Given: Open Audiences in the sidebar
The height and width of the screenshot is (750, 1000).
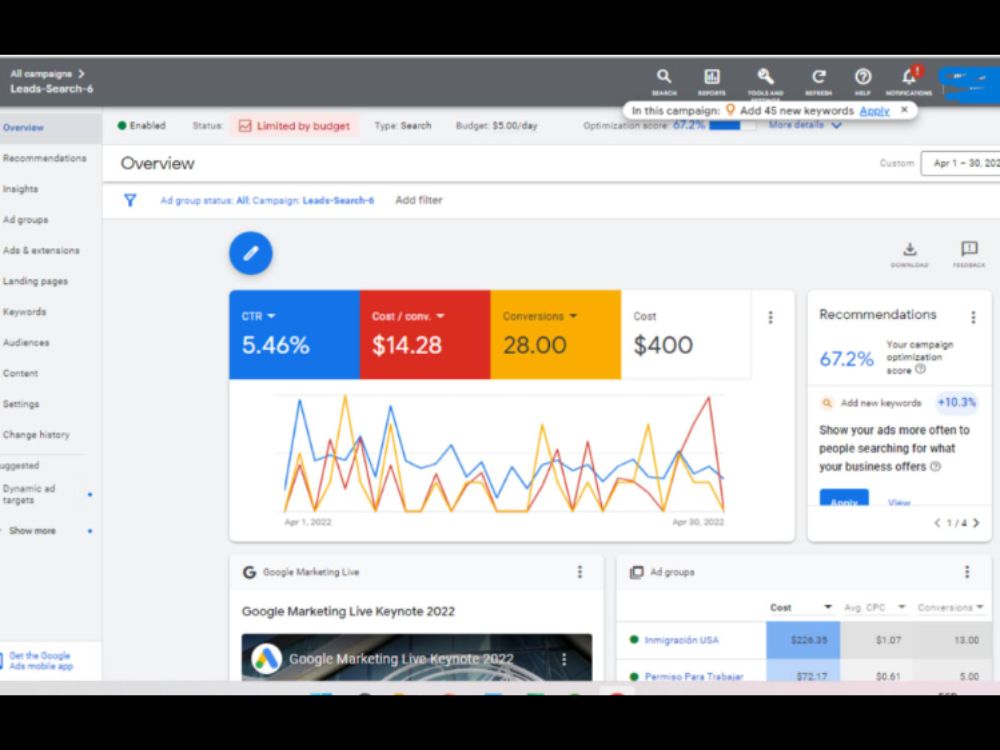Looking at the screenshot, I should click(26, 342).
